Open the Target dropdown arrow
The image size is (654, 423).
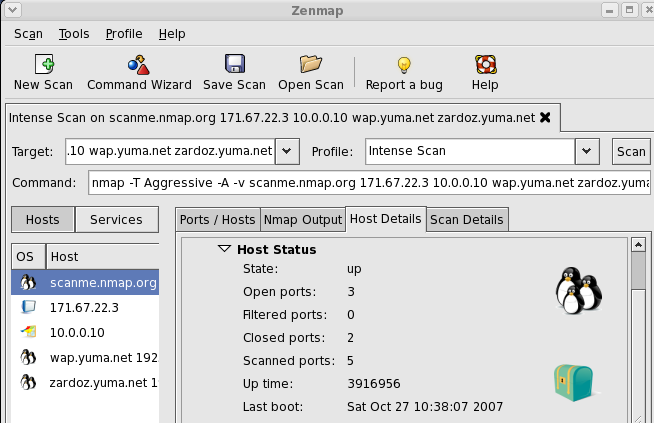287,151
